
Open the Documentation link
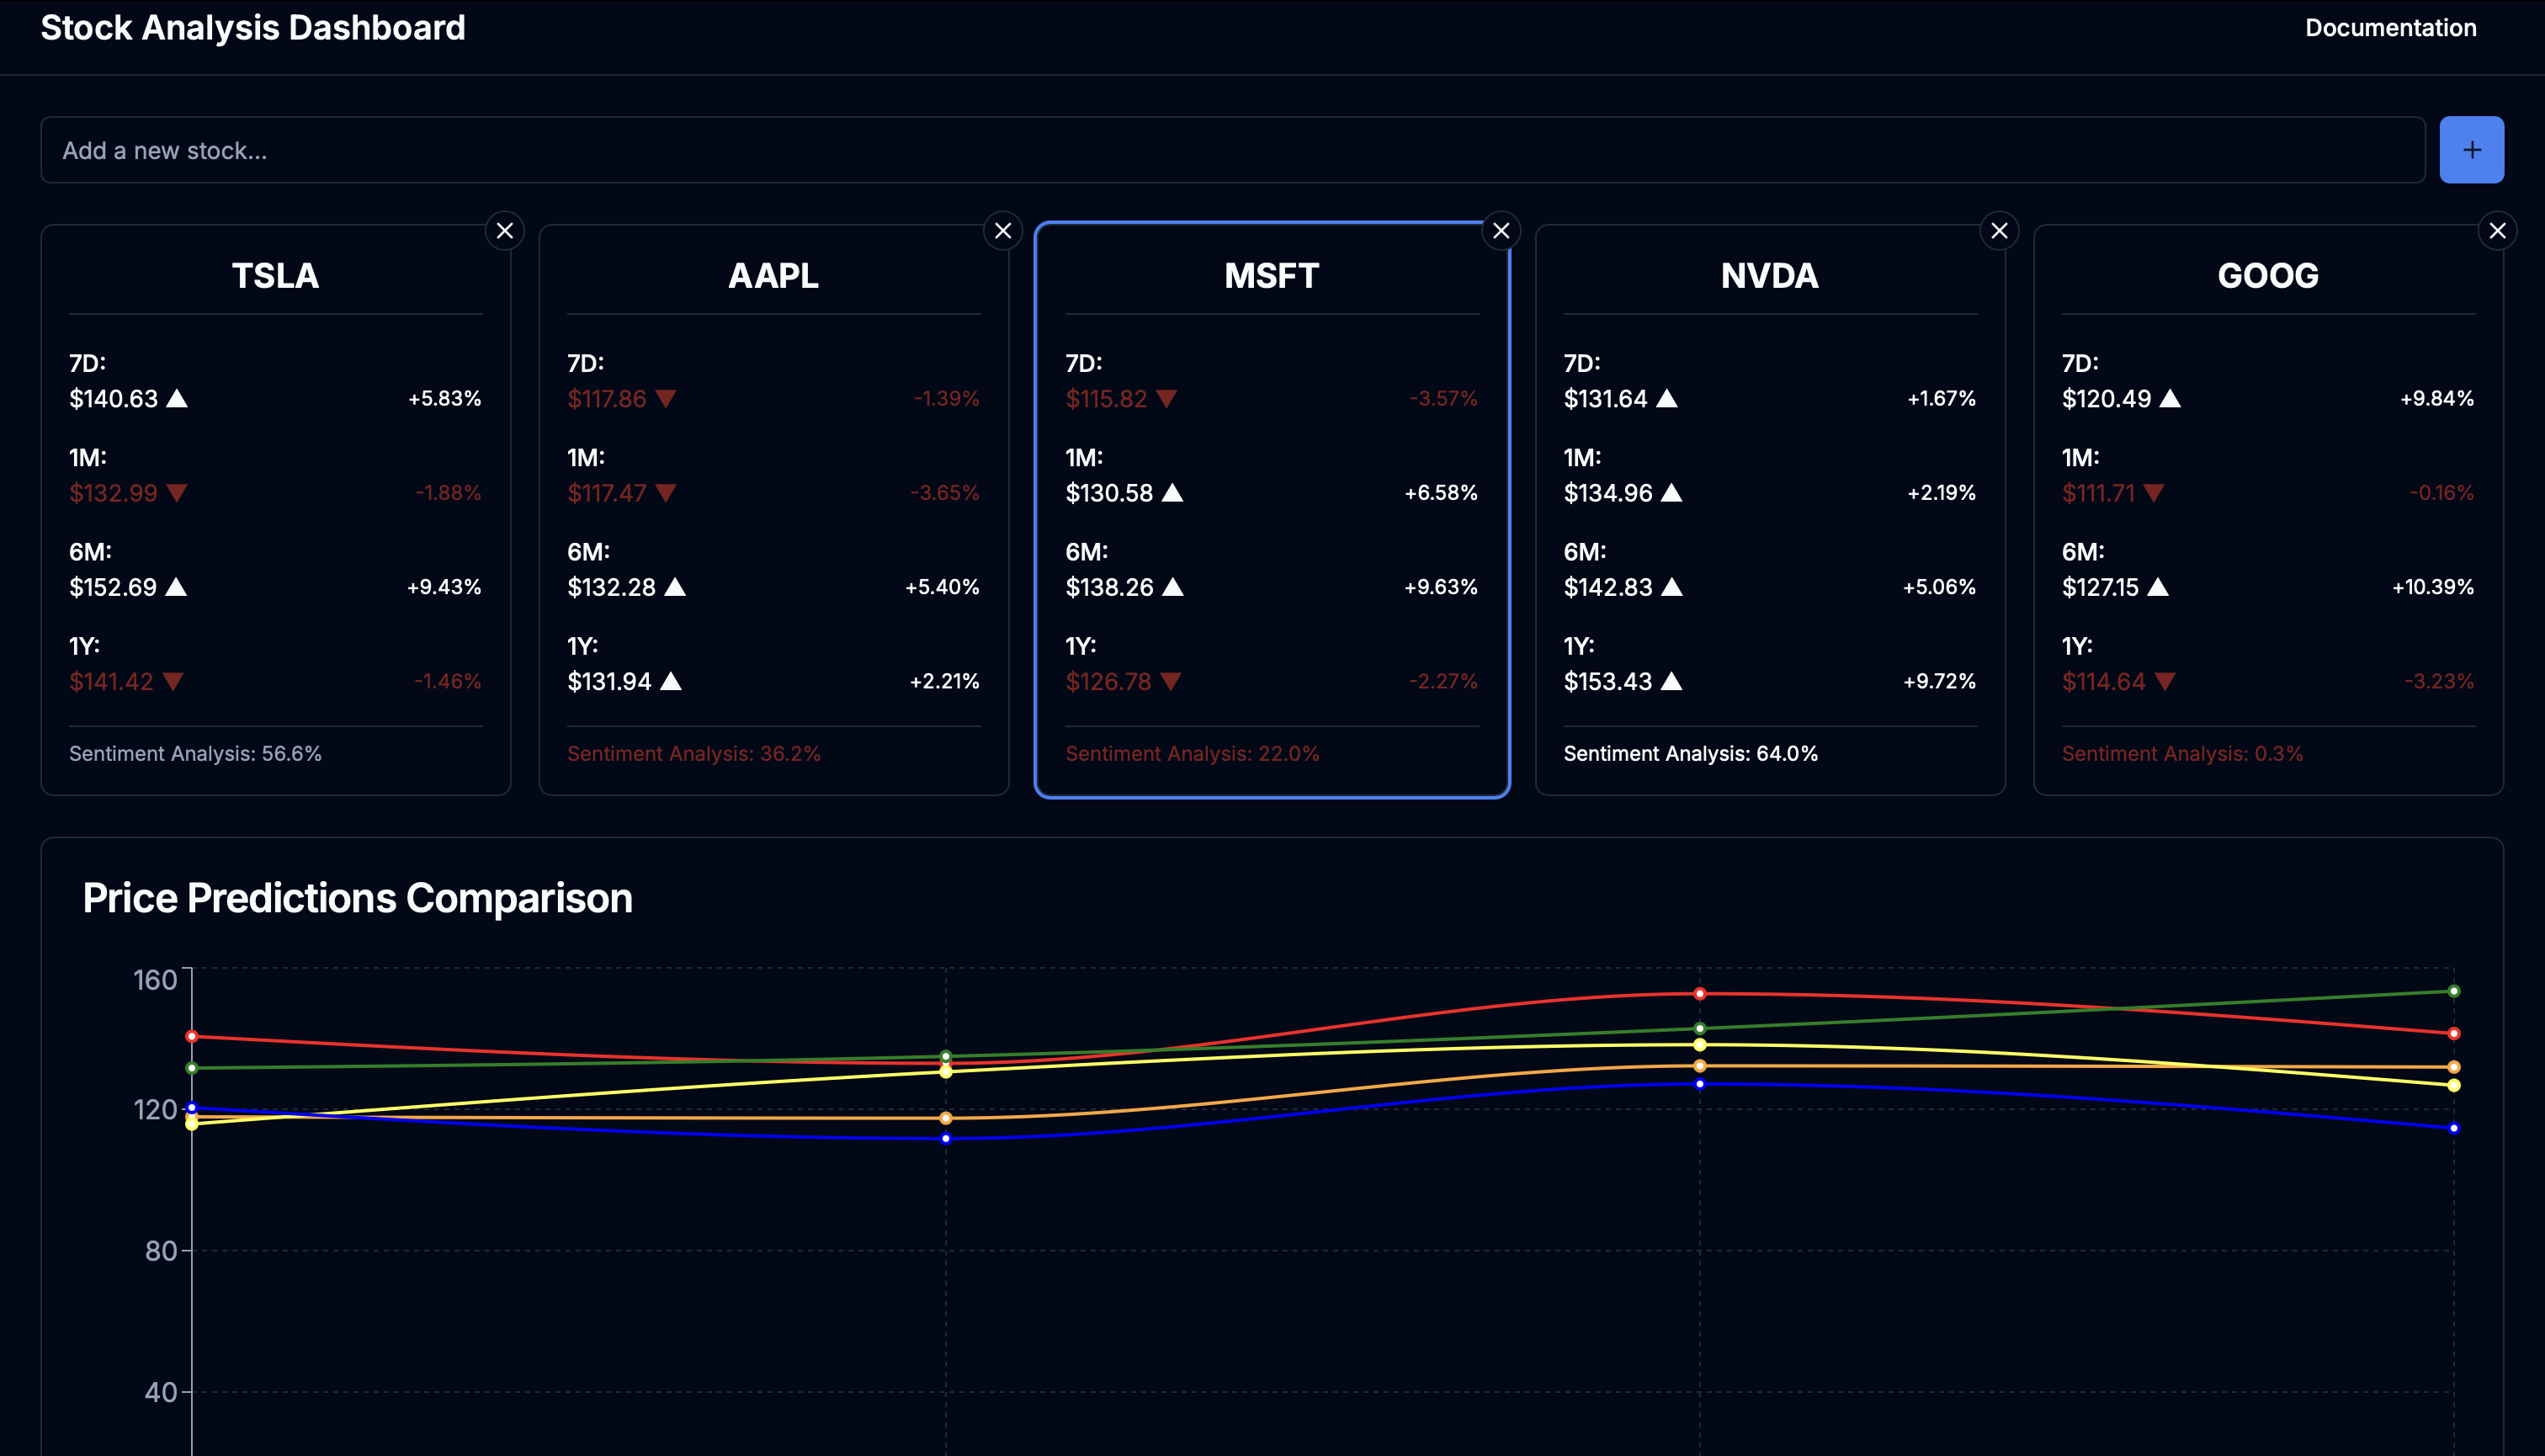click(2390, 28)
